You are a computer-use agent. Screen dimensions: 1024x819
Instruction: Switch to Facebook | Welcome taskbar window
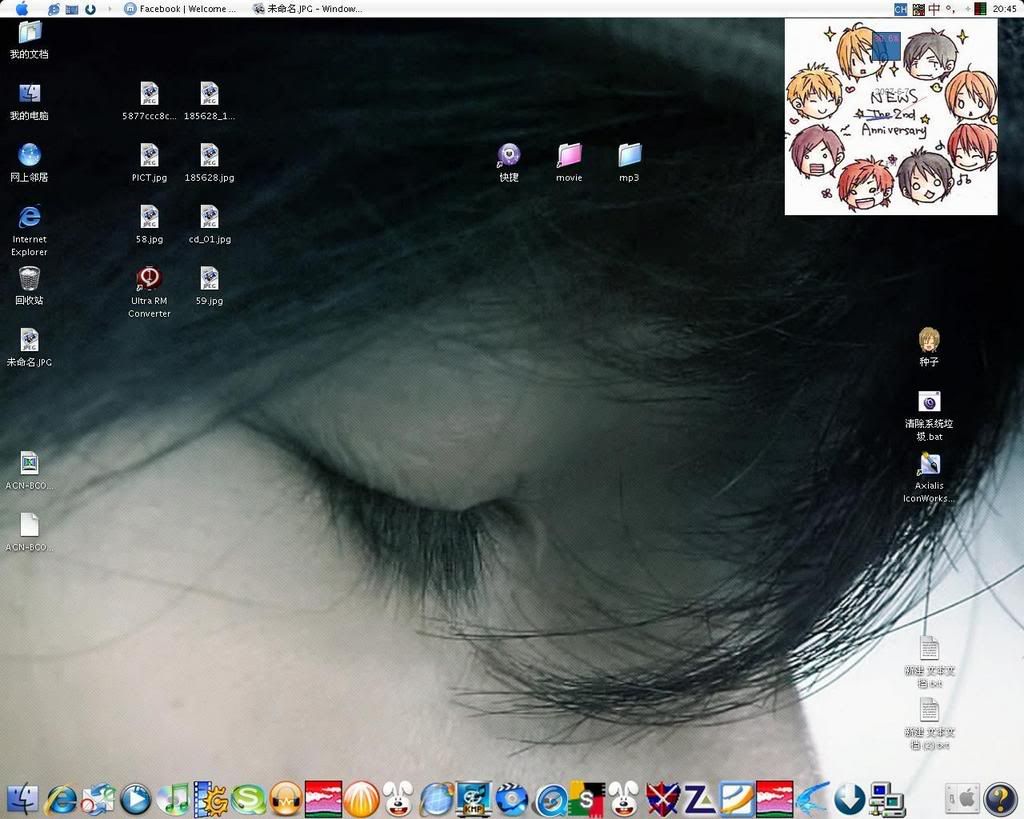(x=181, y=9)
